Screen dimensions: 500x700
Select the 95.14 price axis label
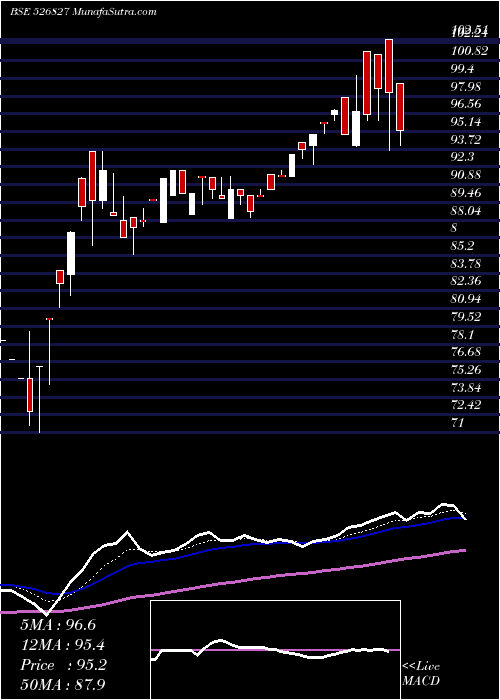(468, 122)
